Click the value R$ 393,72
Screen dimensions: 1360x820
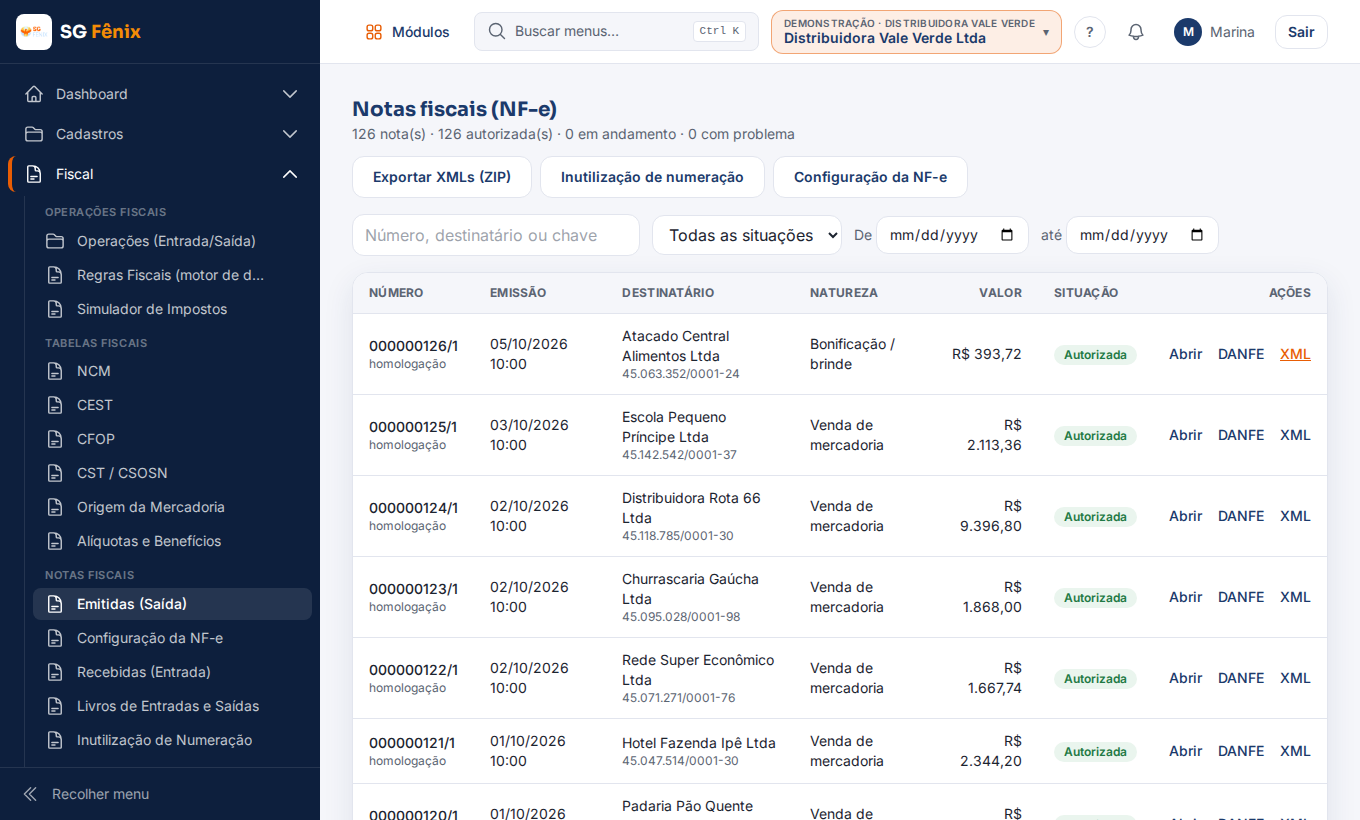987,354
